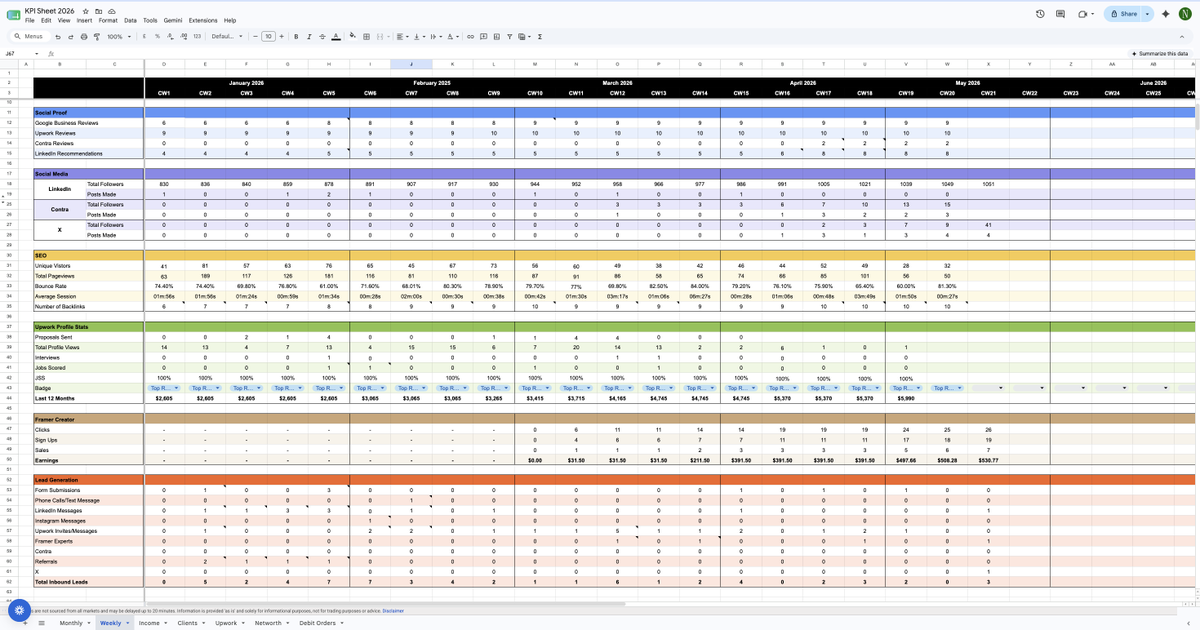Screen dimensions: 1200x630
Task: Open the Gemini sparkle side panel
Action: pyautogui.click(x=1166, y=14)
